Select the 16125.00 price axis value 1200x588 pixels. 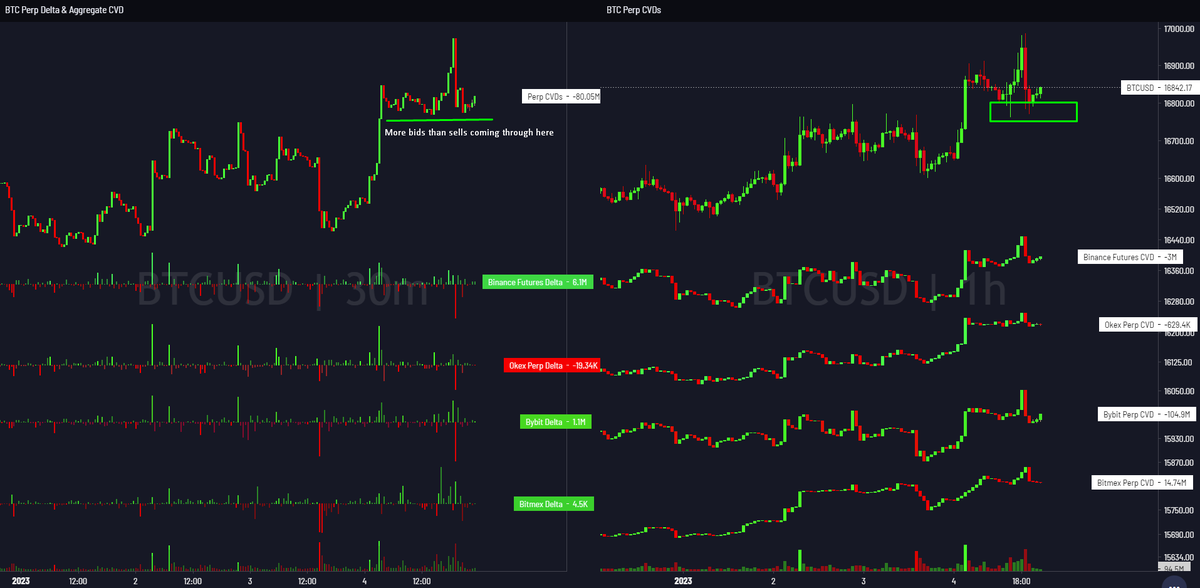click(x=1180, y=363)
